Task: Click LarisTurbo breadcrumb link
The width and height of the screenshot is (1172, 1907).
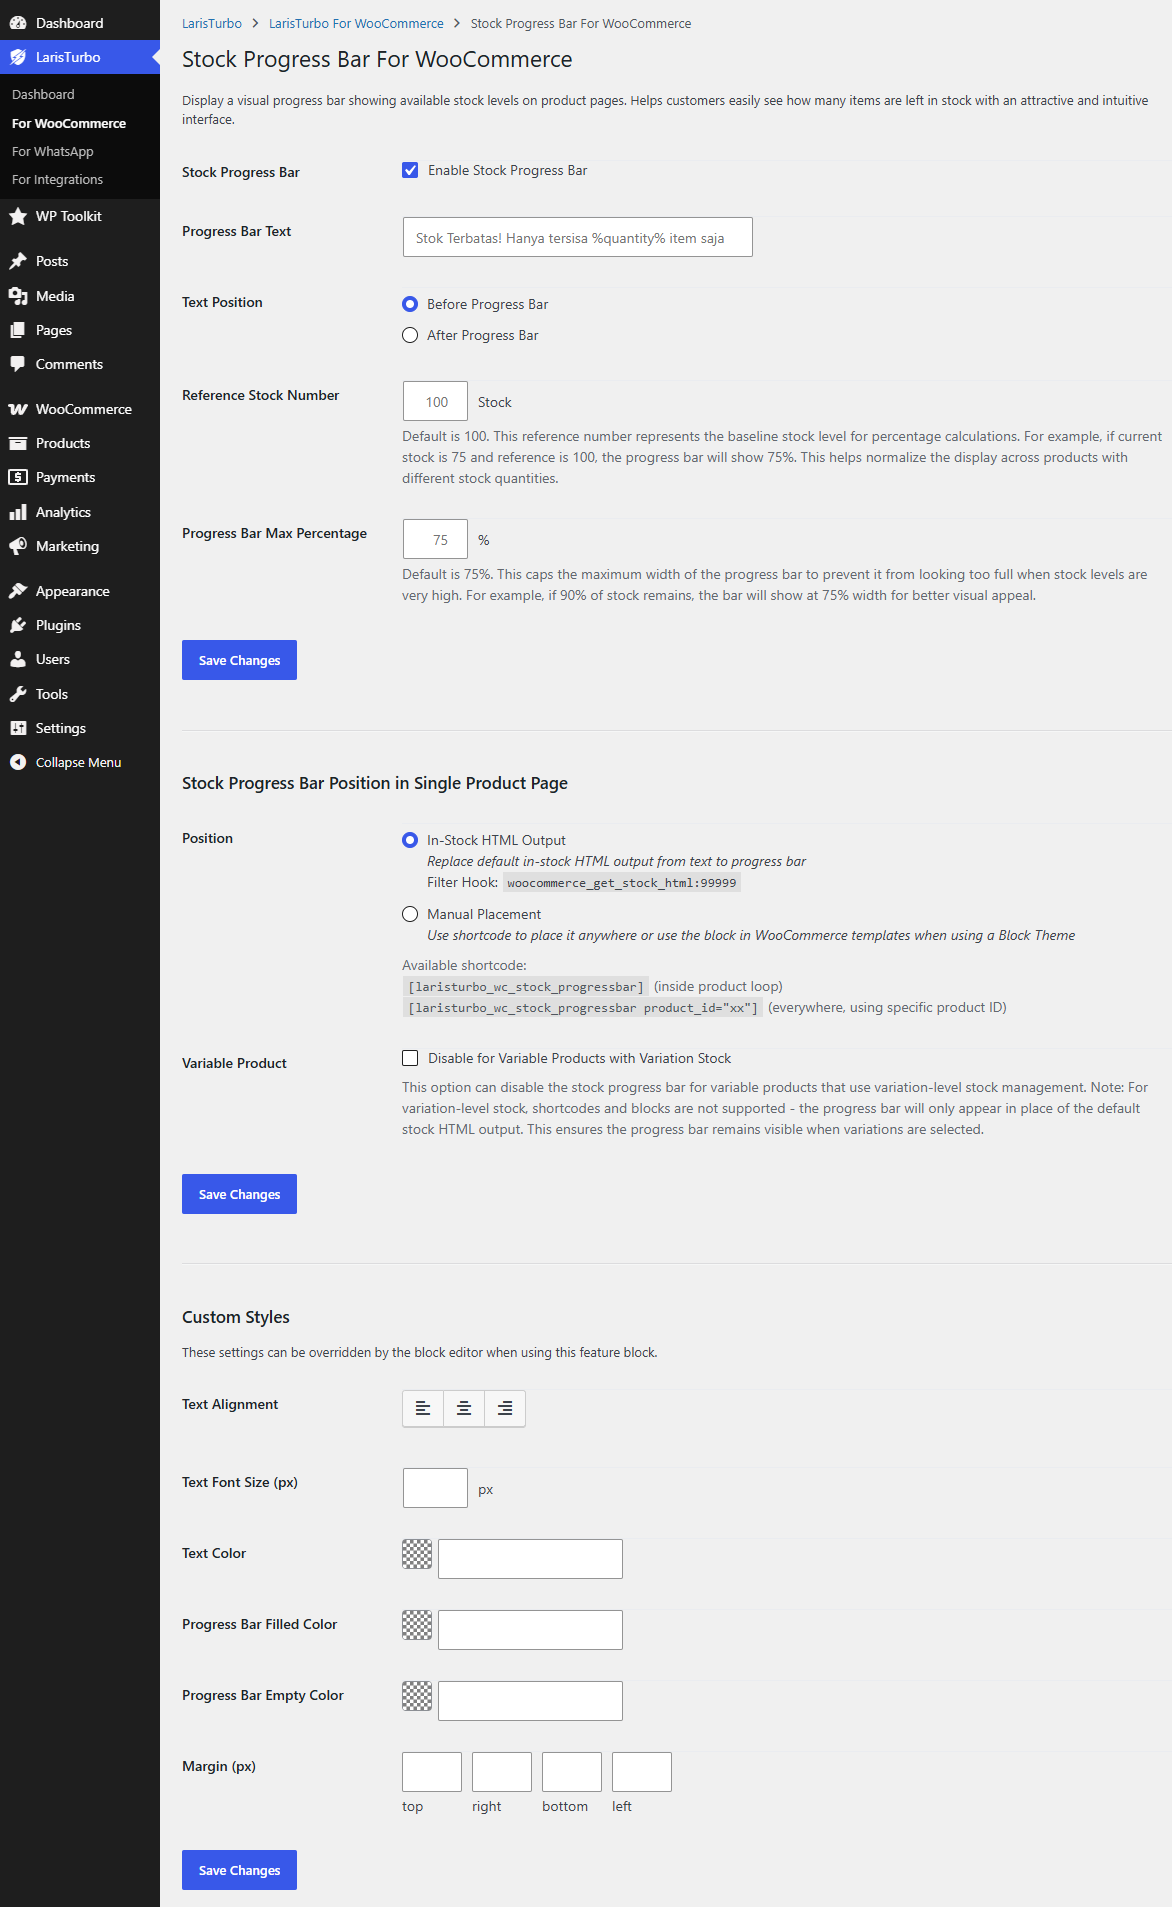Action: pos(212,23)
